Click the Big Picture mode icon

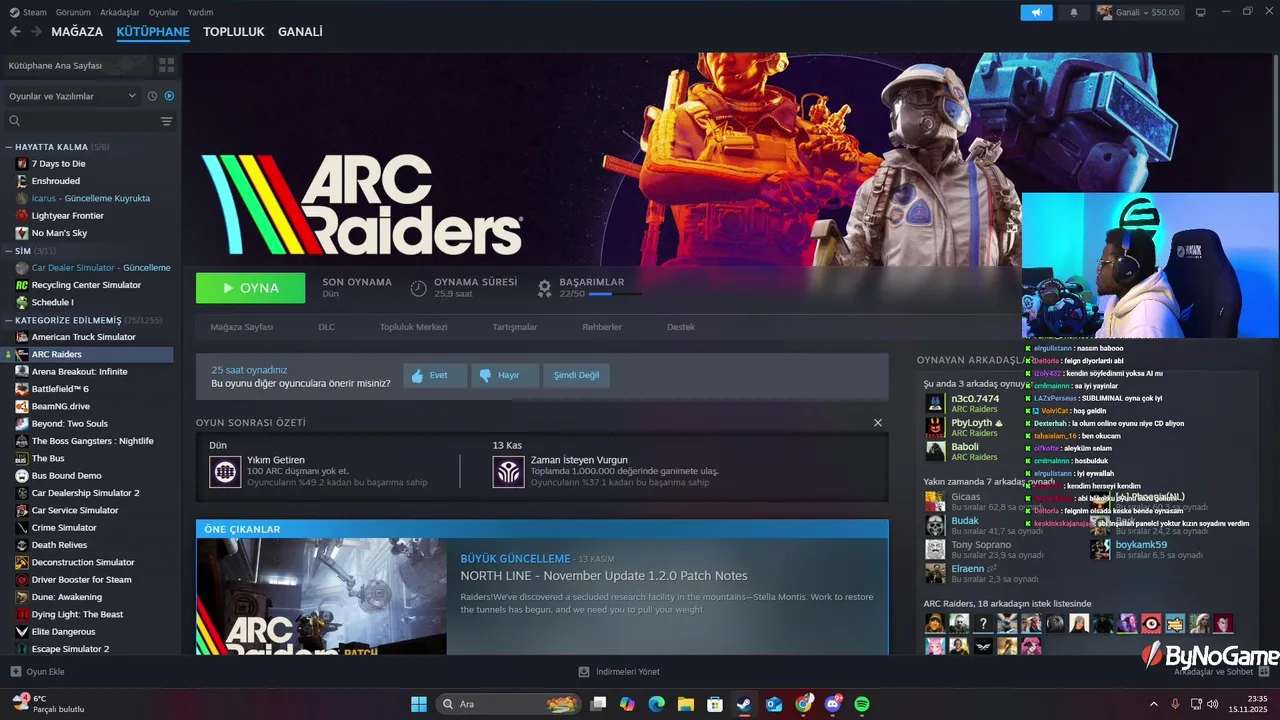[x=1200, y=12]
